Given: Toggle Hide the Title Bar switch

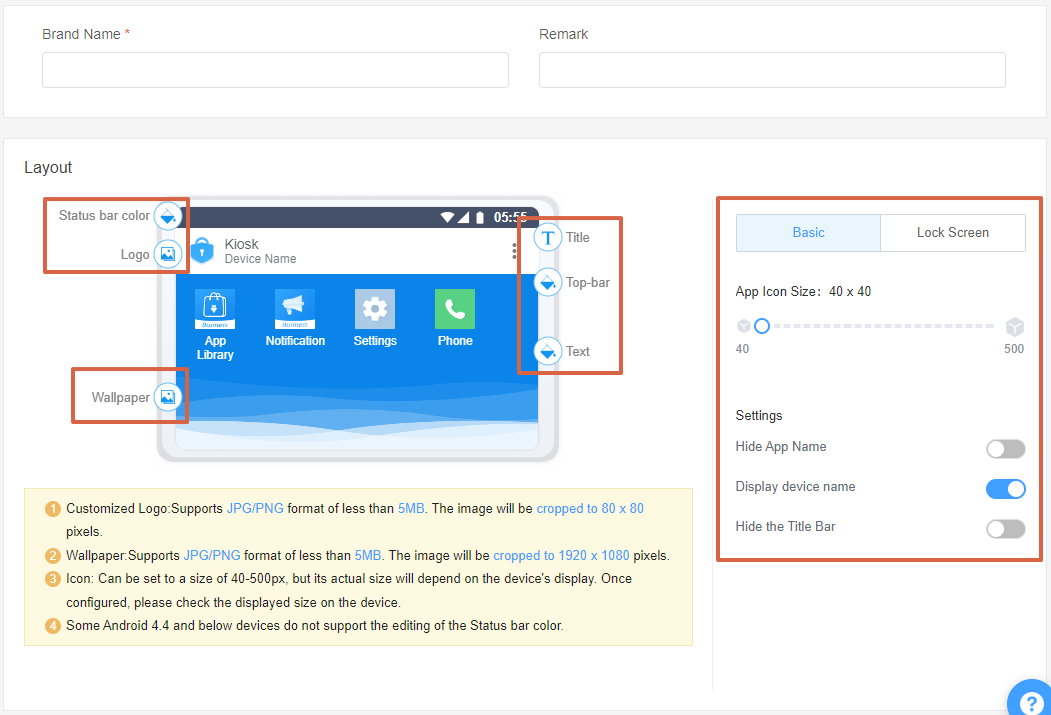Looking at the screenshot, I should pos(1005,529).
